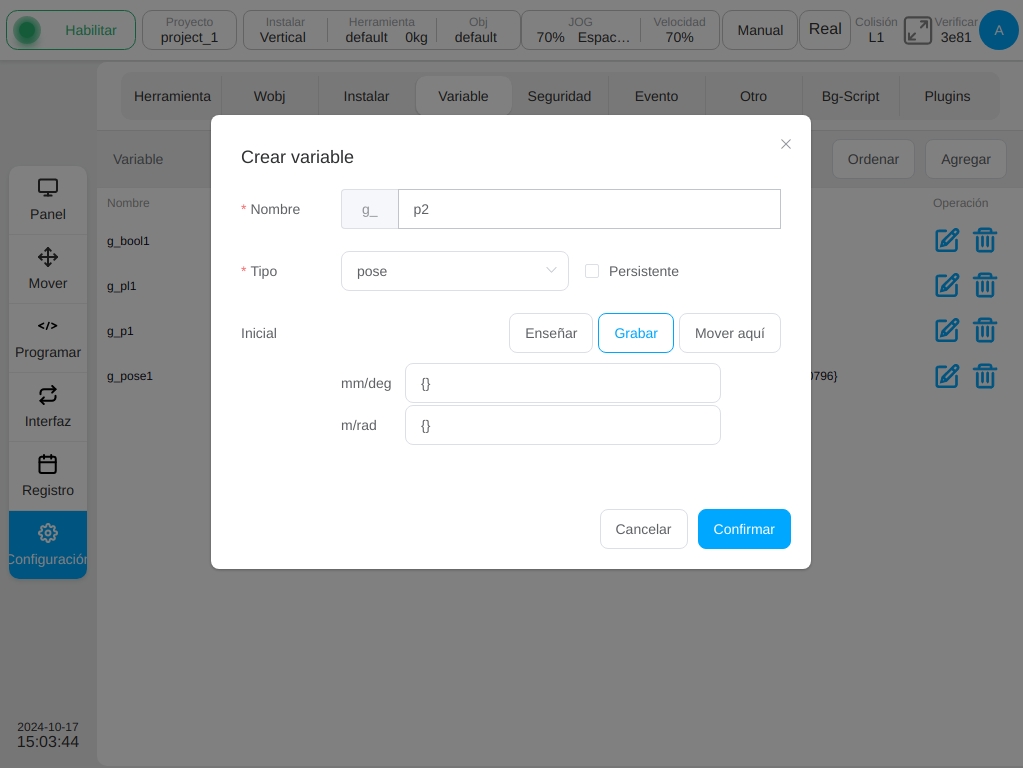Open the Bg-Script tab
The height and width of the screenshot is (768, 1023).
pos(850,96)
